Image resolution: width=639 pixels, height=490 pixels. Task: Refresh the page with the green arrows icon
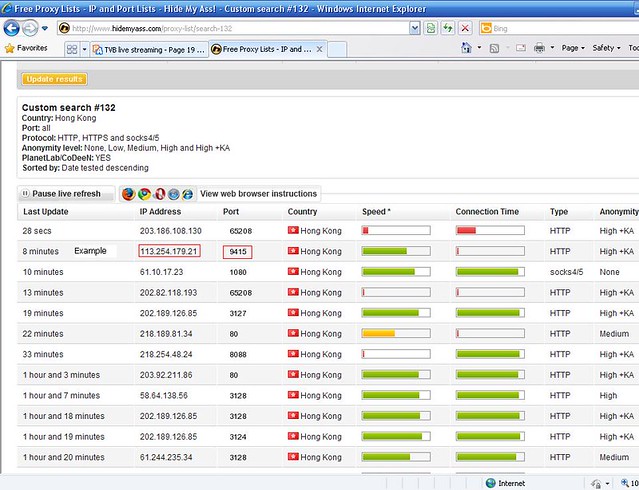tap(448, 29)
